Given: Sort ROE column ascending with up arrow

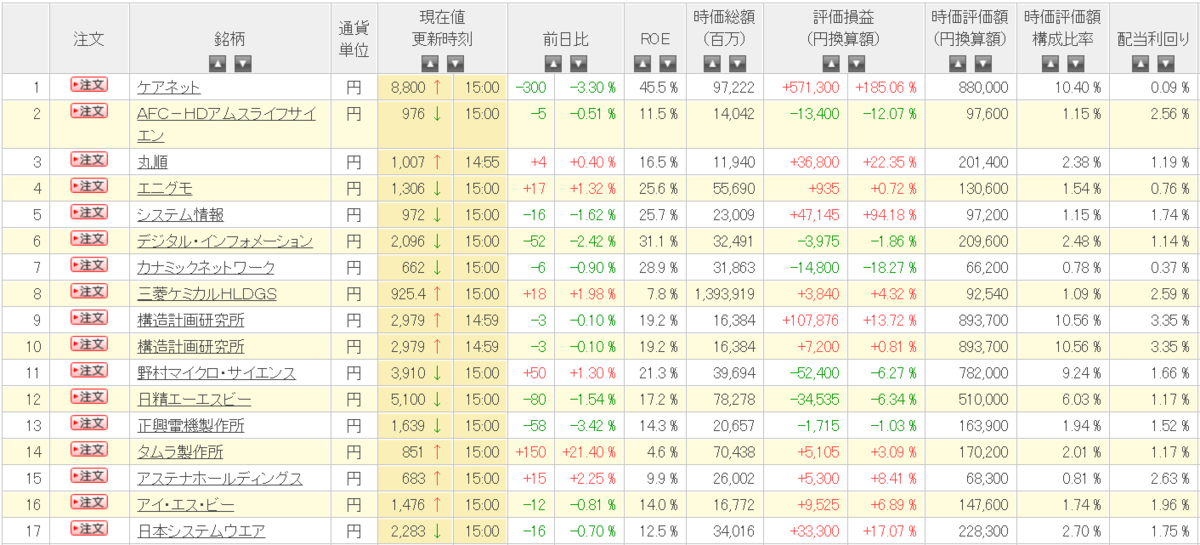Looking at the screenshot, I should [643, 64].
